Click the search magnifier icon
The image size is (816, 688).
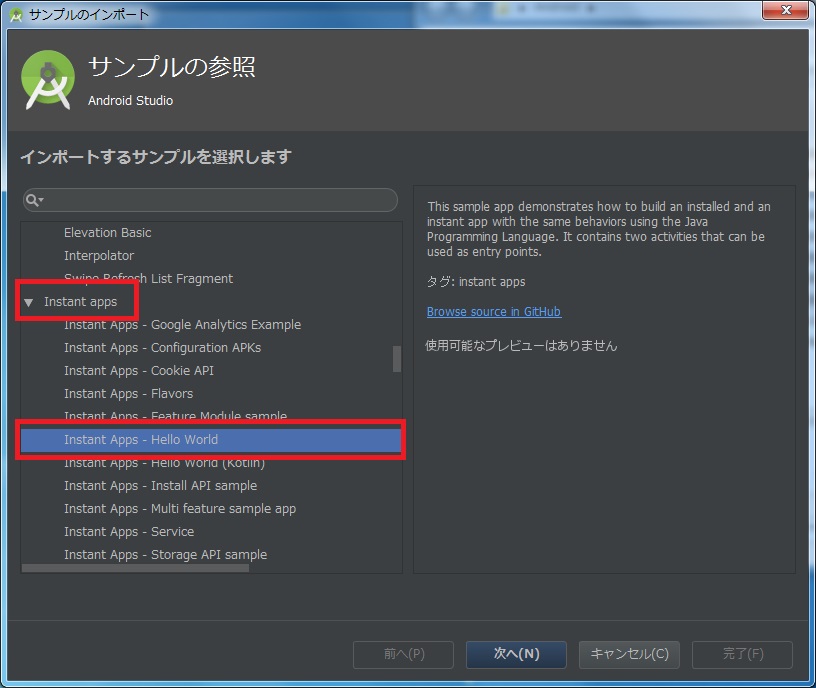pos(34,200)
